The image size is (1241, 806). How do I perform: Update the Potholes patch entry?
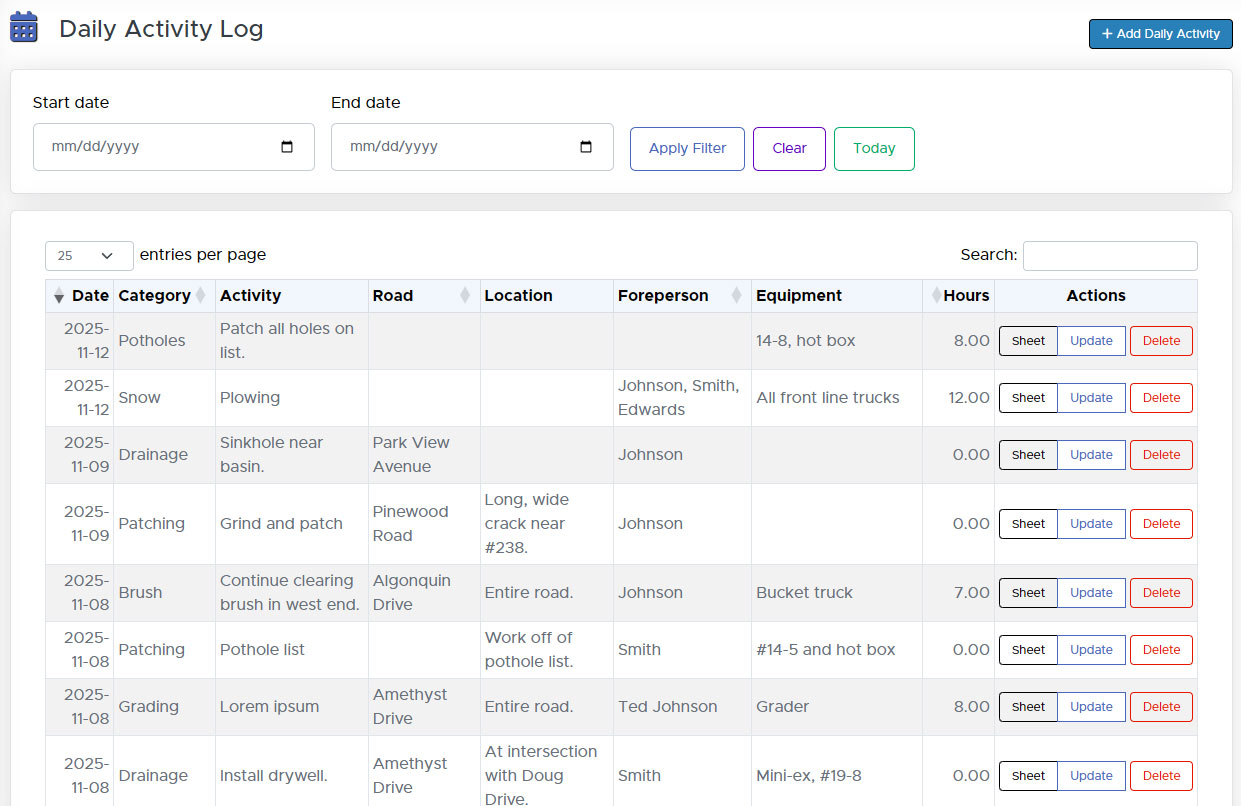1091,341
